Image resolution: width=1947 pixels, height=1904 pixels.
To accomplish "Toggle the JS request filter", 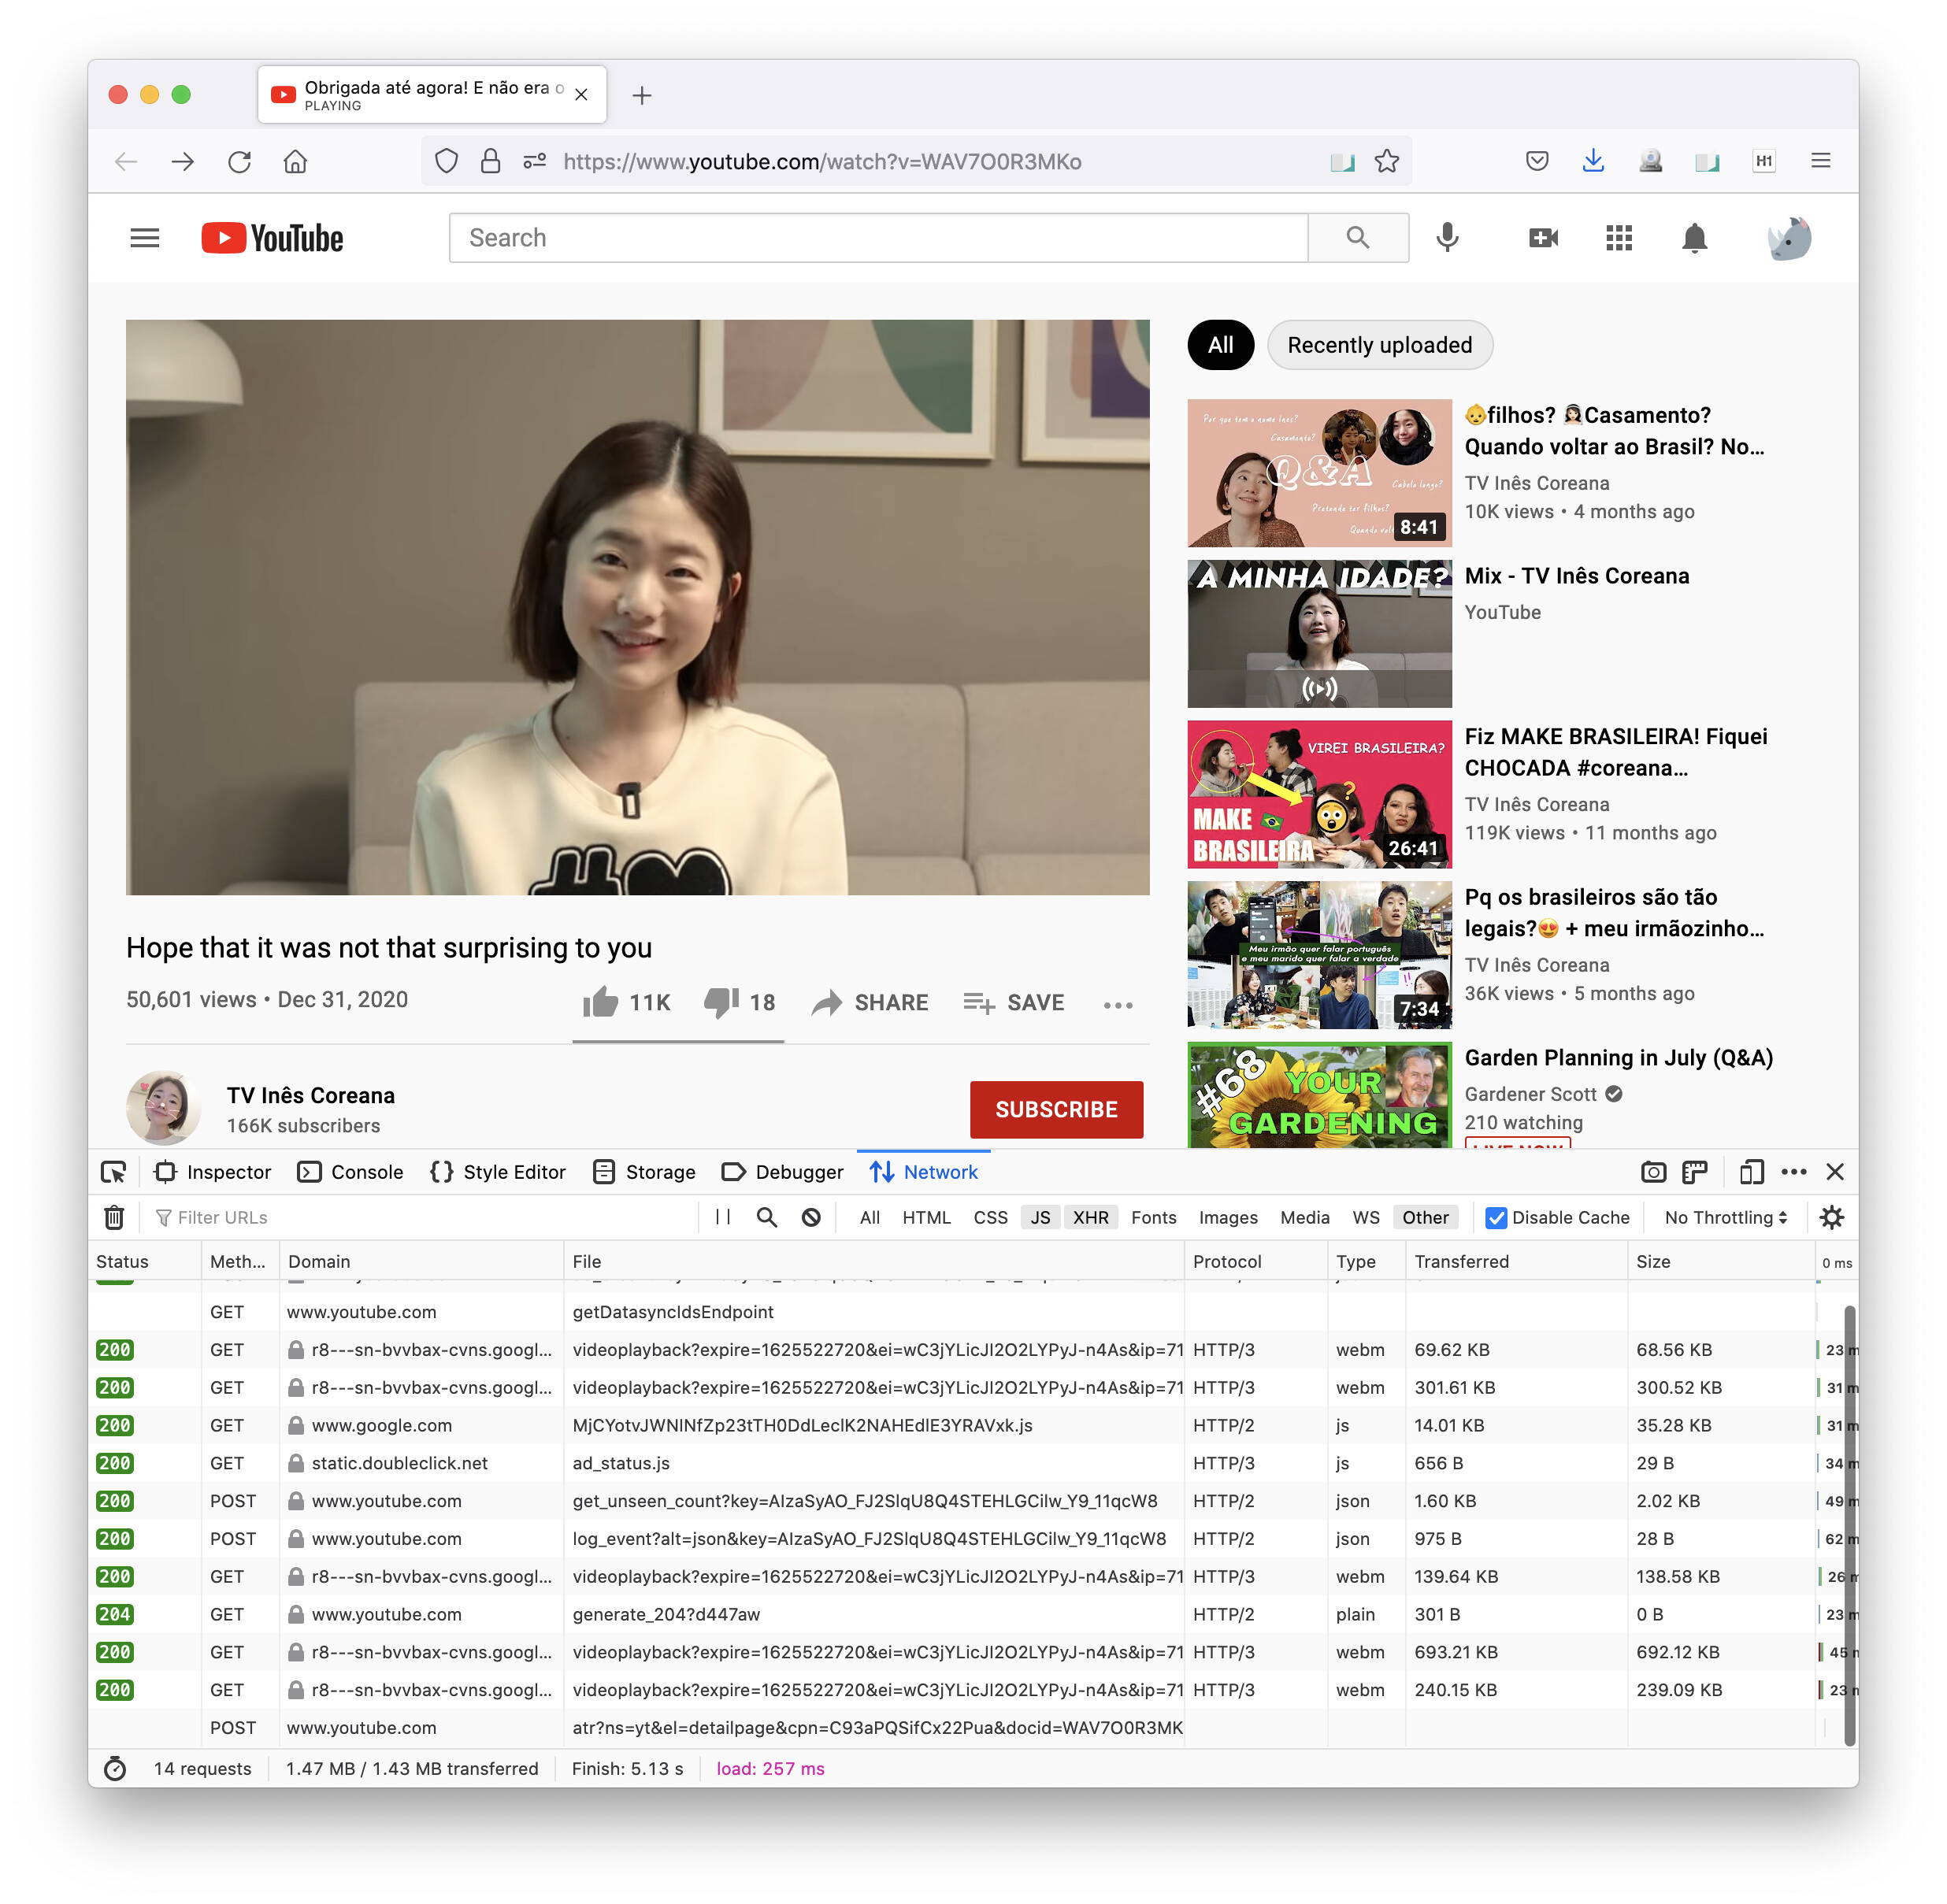I will tap(1041, 1217).
